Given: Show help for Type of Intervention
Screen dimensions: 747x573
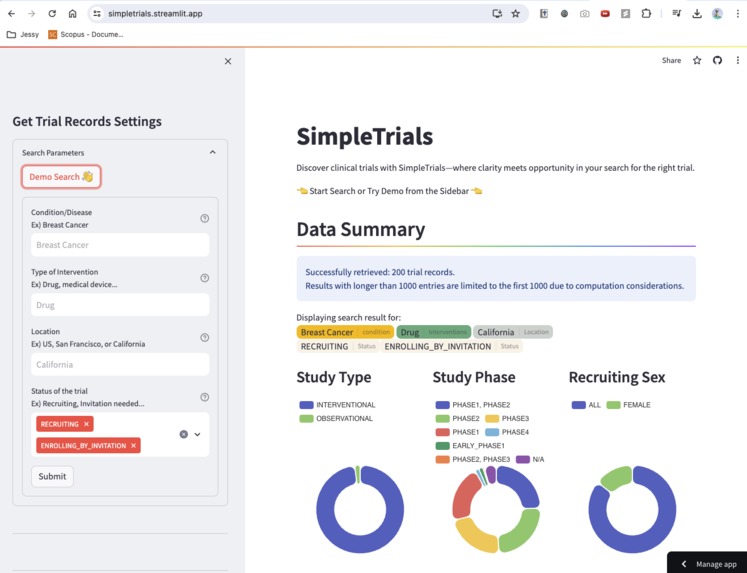Looking at the screenshot, I should (x=204, y=278).
